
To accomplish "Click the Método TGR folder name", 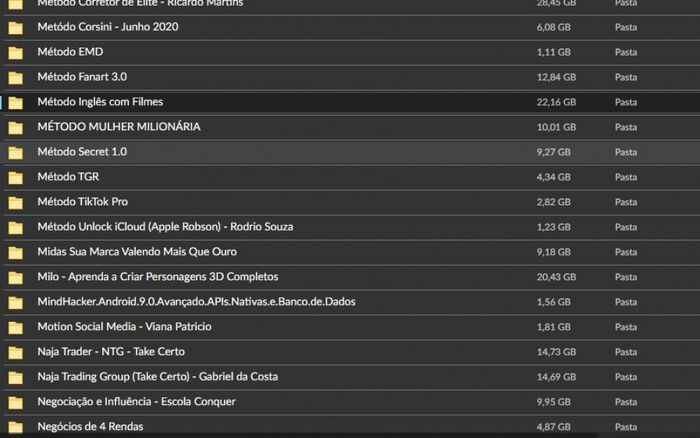I will tap(68, 177).
